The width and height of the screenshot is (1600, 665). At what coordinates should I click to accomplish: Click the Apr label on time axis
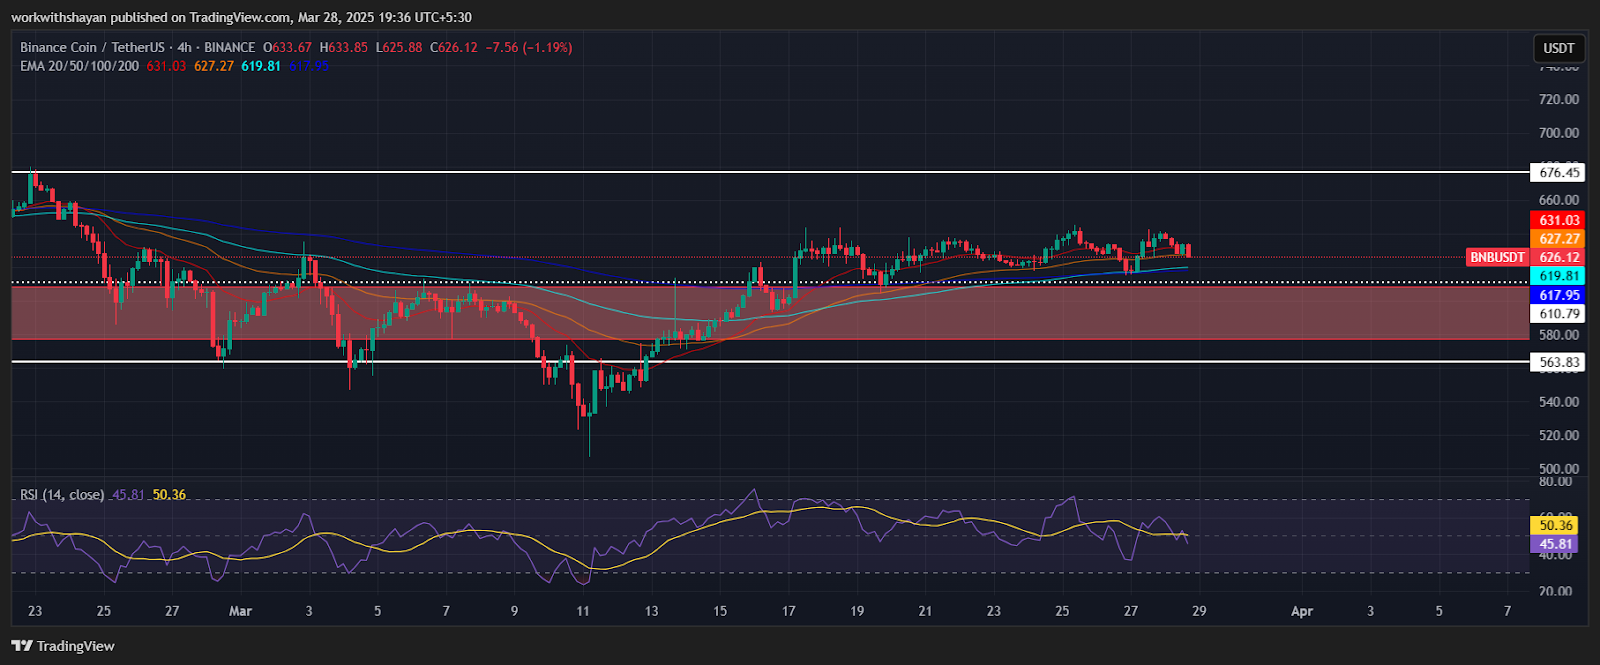[1301, 611]
